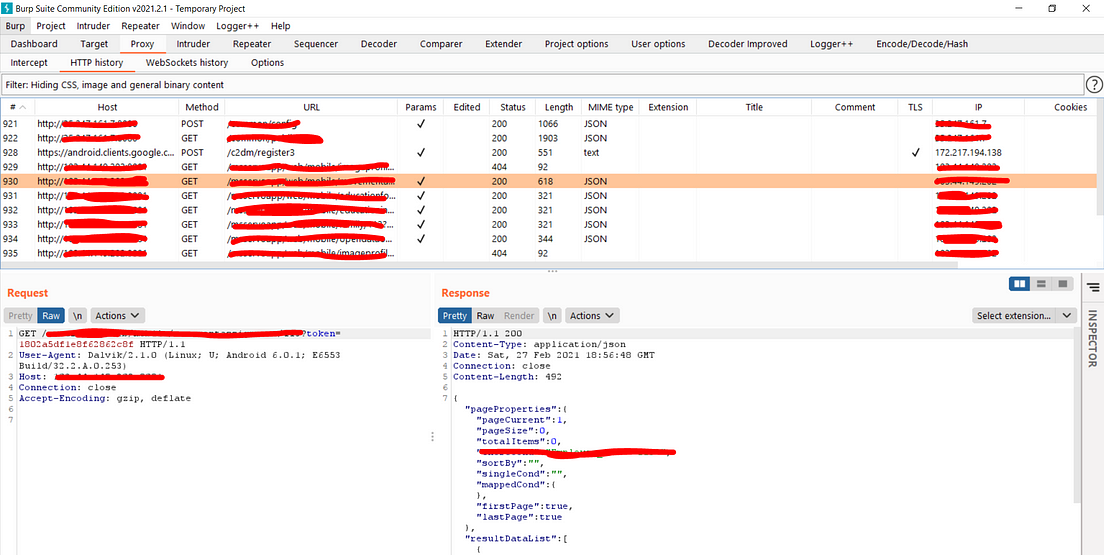Open the Repeater menu
This screenshot has width=1104, height=555.
point(140,26)
